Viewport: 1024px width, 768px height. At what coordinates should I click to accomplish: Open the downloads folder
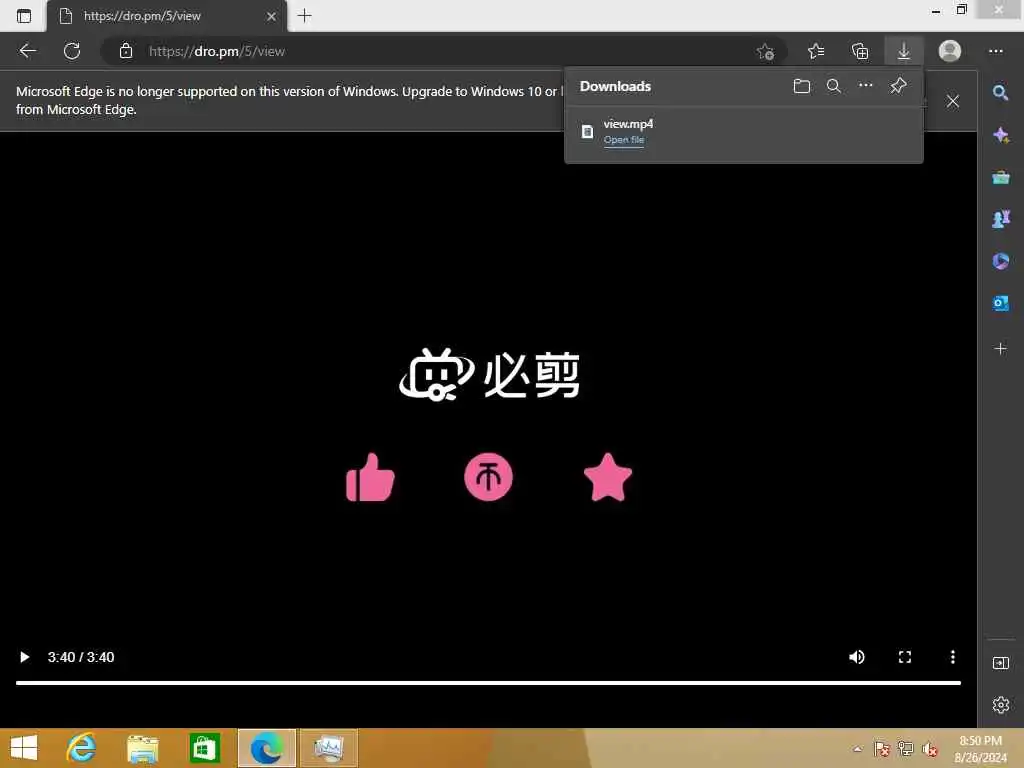(802, 86)
